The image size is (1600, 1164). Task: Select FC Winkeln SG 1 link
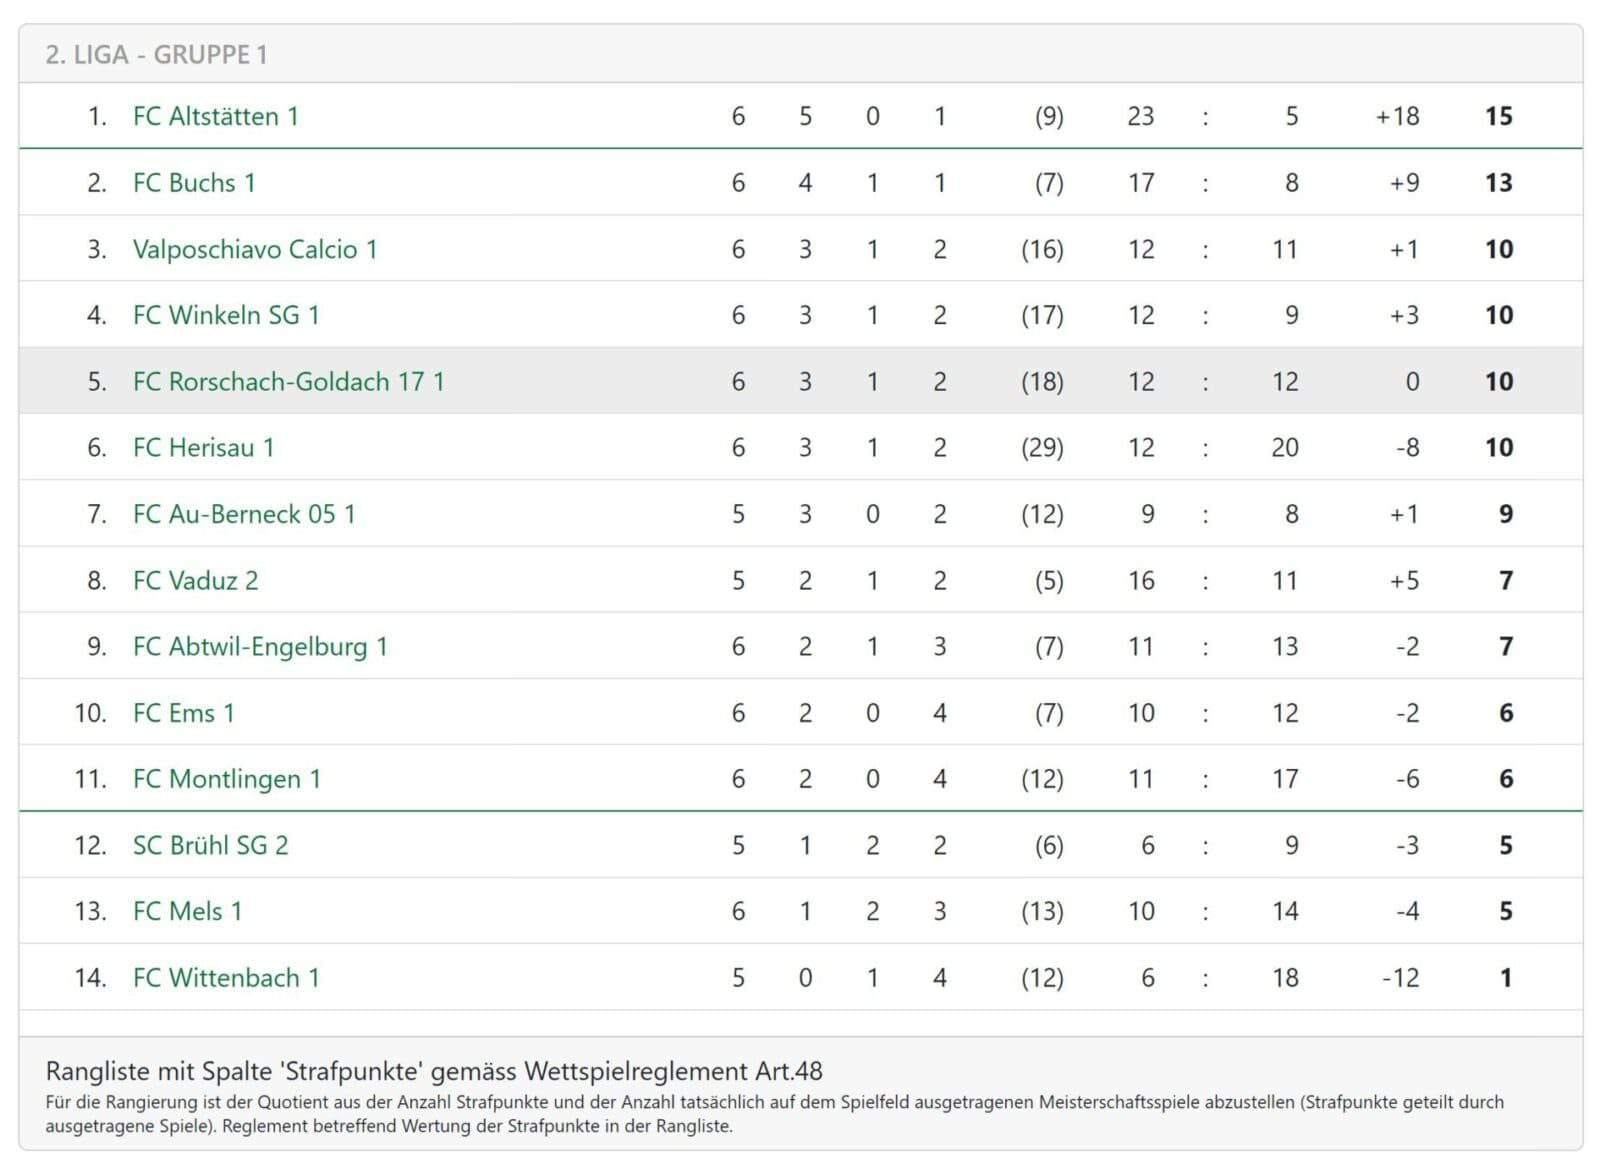click(226, 315)
